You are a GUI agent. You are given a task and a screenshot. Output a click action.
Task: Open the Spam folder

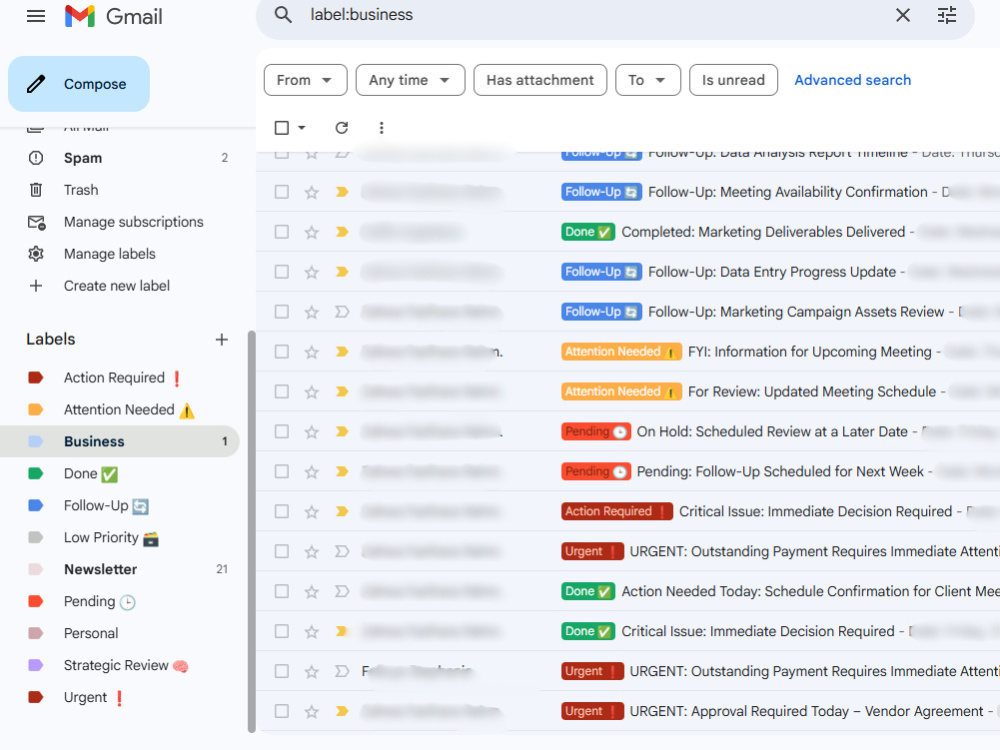coord(120,158)
